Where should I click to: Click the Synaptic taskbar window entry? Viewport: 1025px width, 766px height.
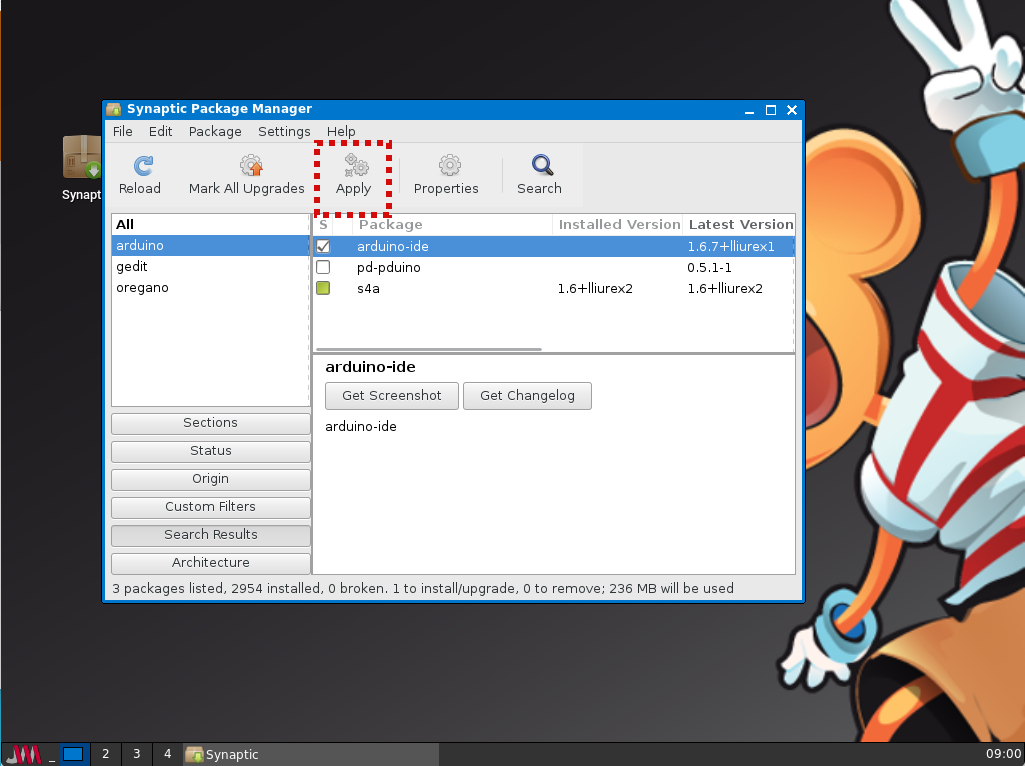pos(223,754)
